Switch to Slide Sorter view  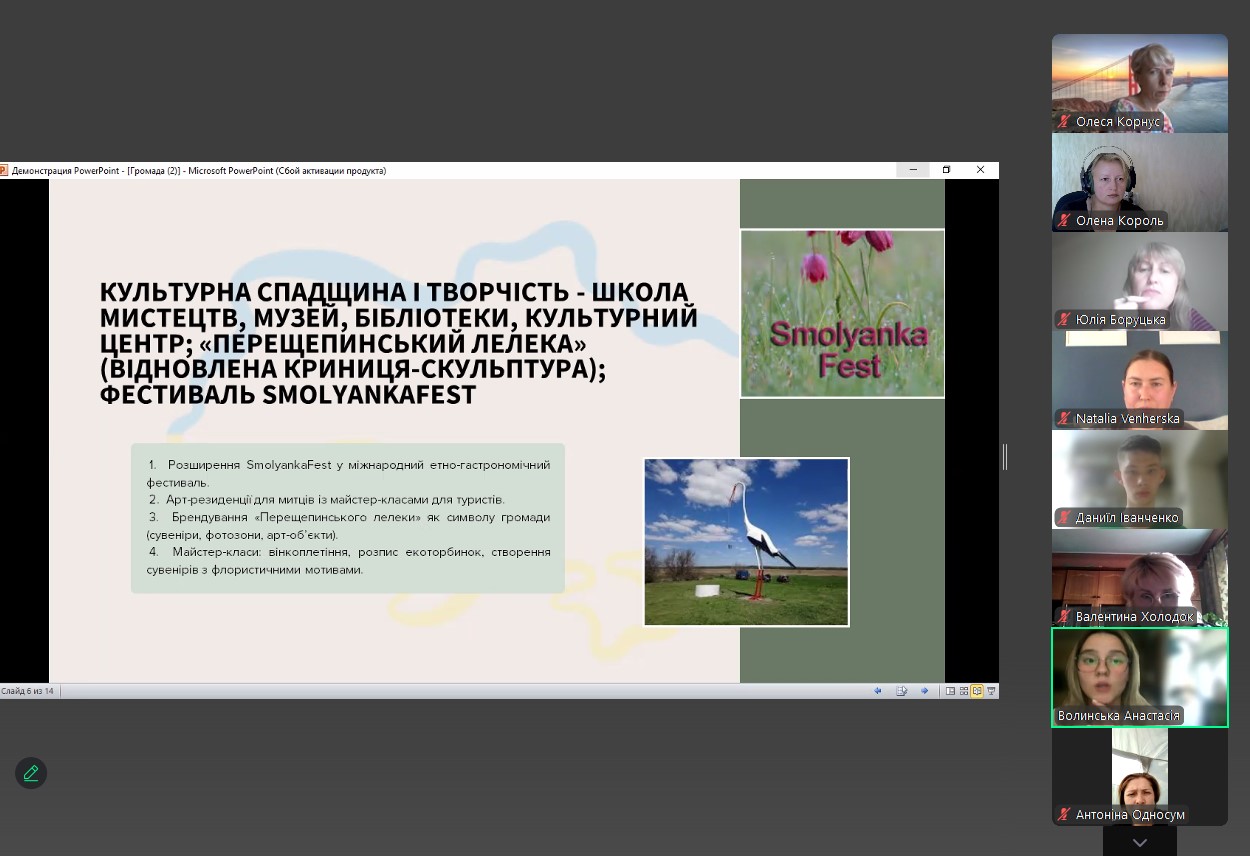point(964,691)
